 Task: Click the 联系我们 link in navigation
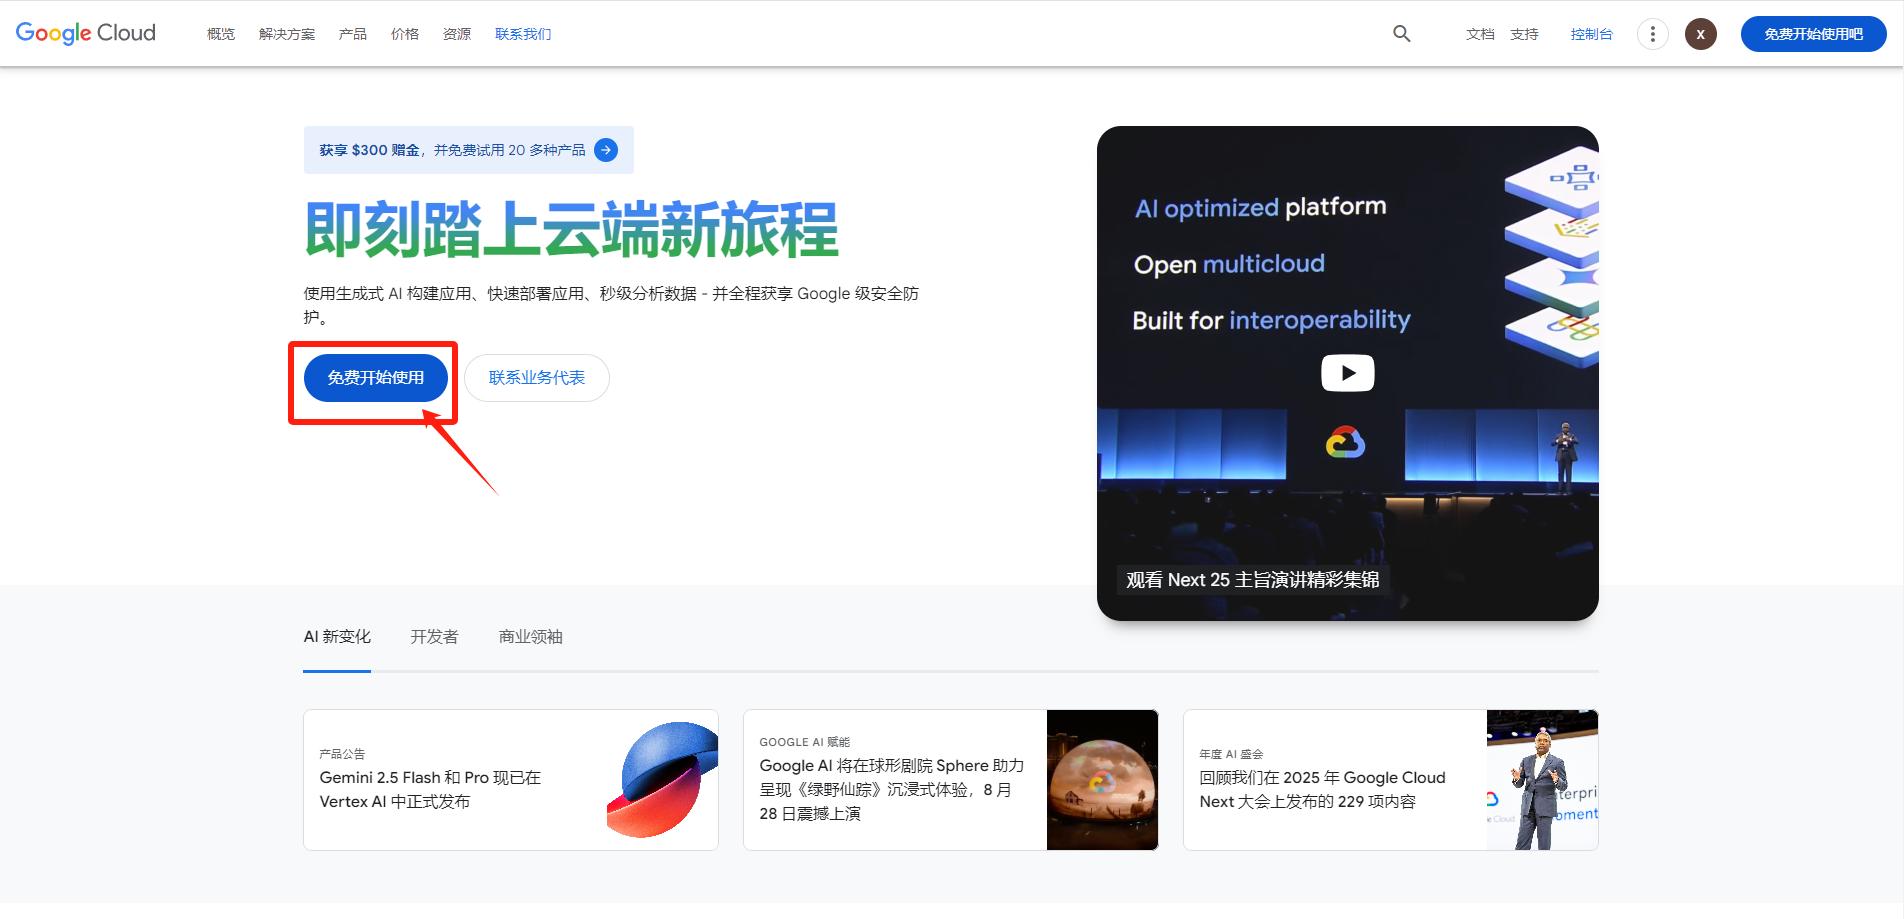523,34
